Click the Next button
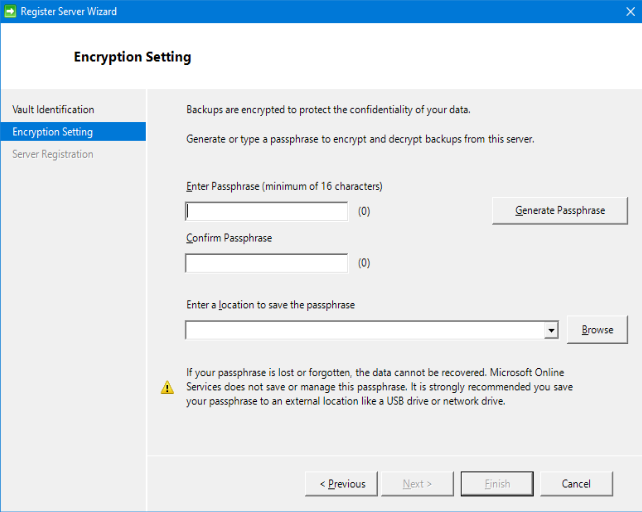This screenshot has height=512, width=642. tap(417, 484)
